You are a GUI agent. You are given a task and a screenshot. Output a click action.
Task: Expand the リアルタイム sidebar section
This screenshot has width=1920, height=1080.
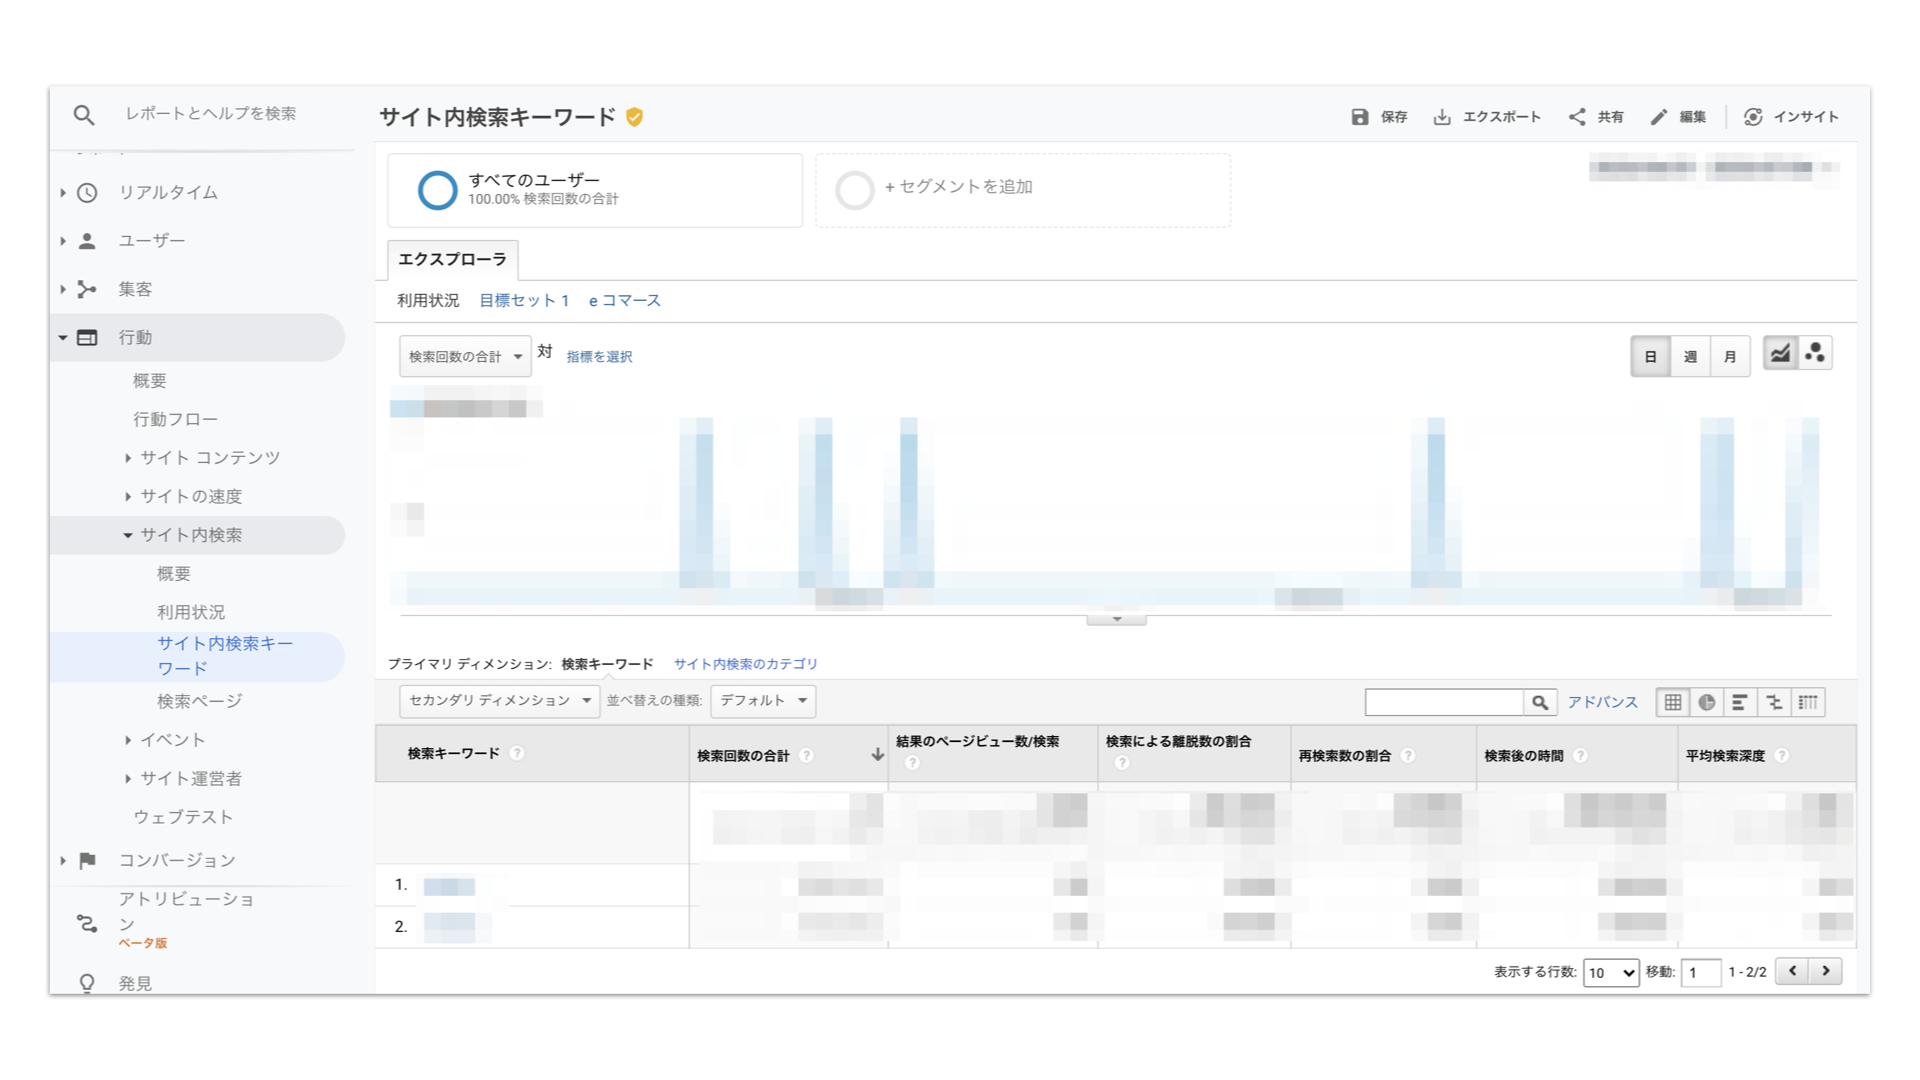click(x=63, y=192)
